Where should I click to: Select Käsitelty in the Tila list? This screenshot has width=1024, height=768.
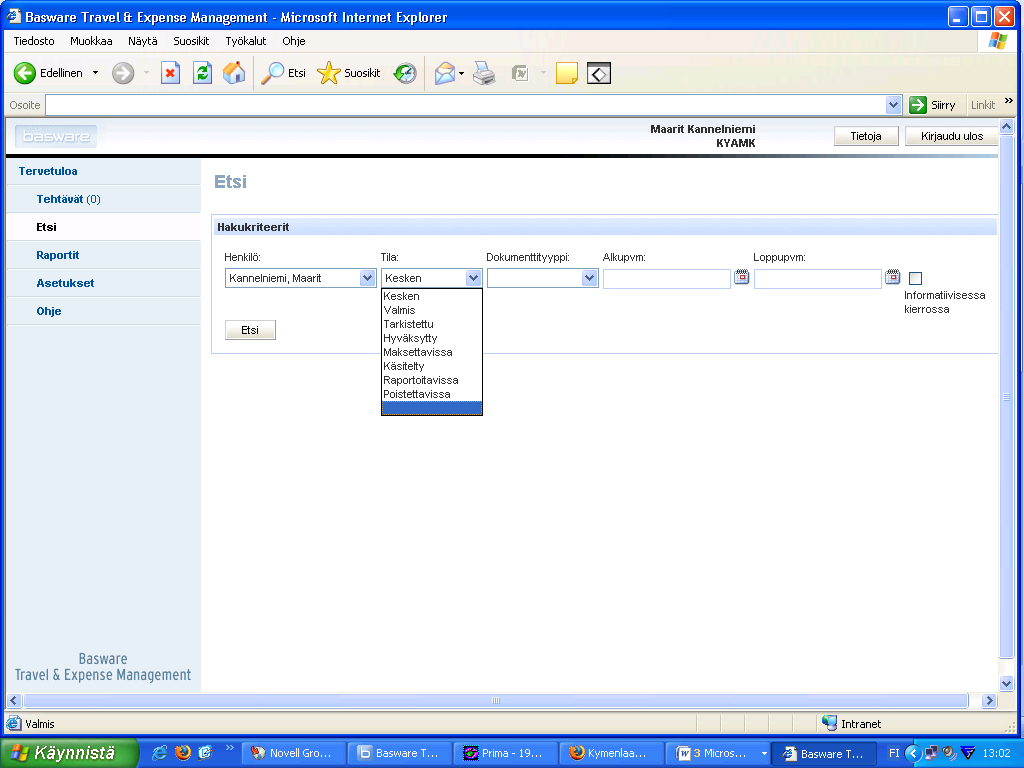point(432,366)
